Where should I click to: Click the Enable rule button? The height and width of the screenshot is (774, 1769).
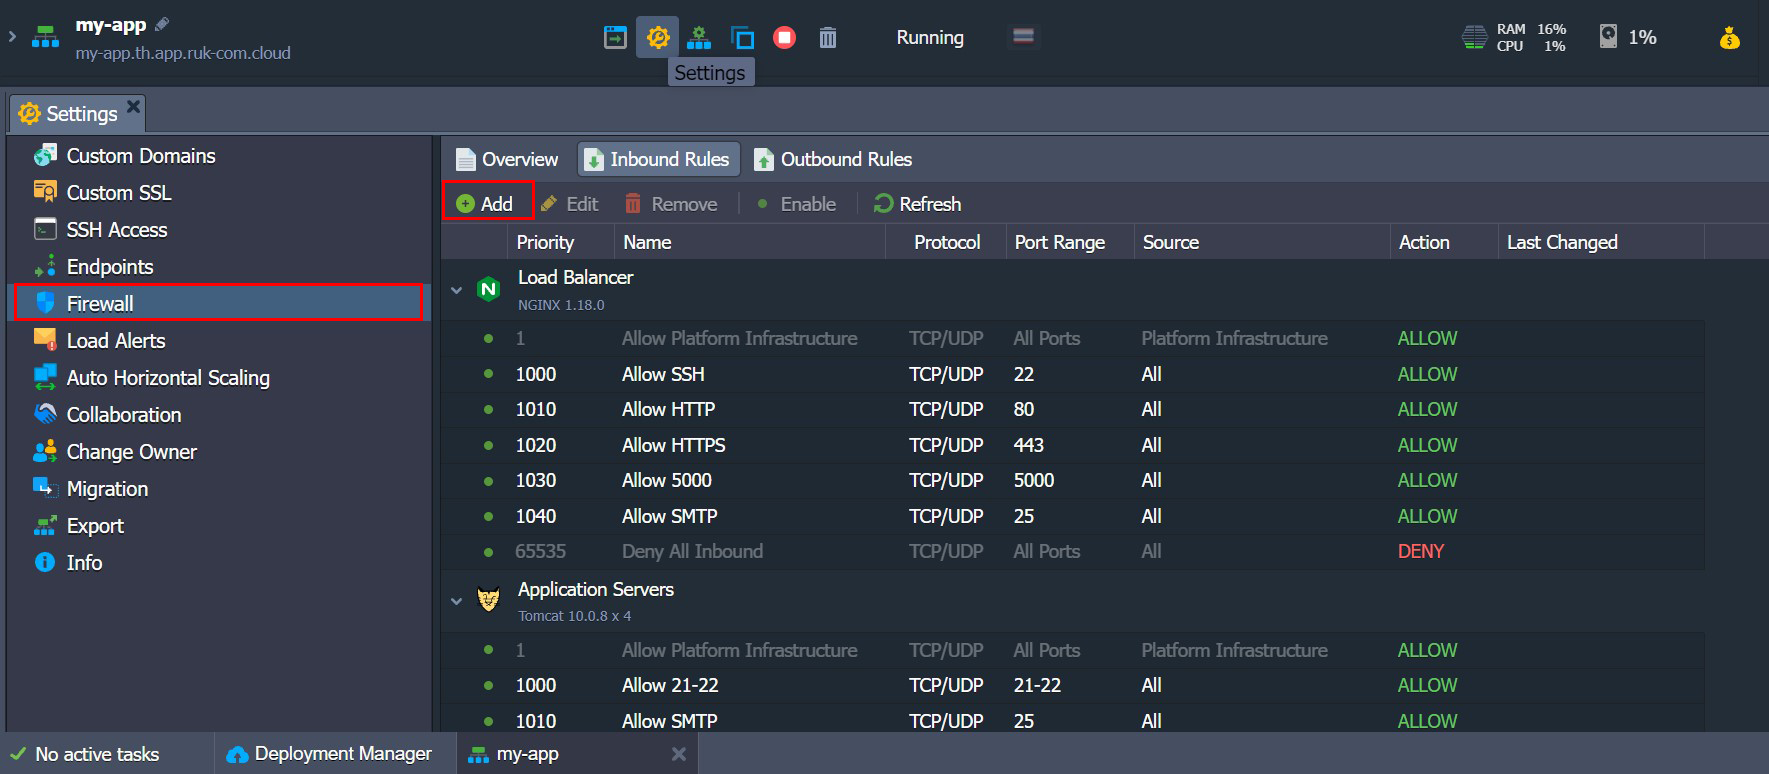click(795, 204)
